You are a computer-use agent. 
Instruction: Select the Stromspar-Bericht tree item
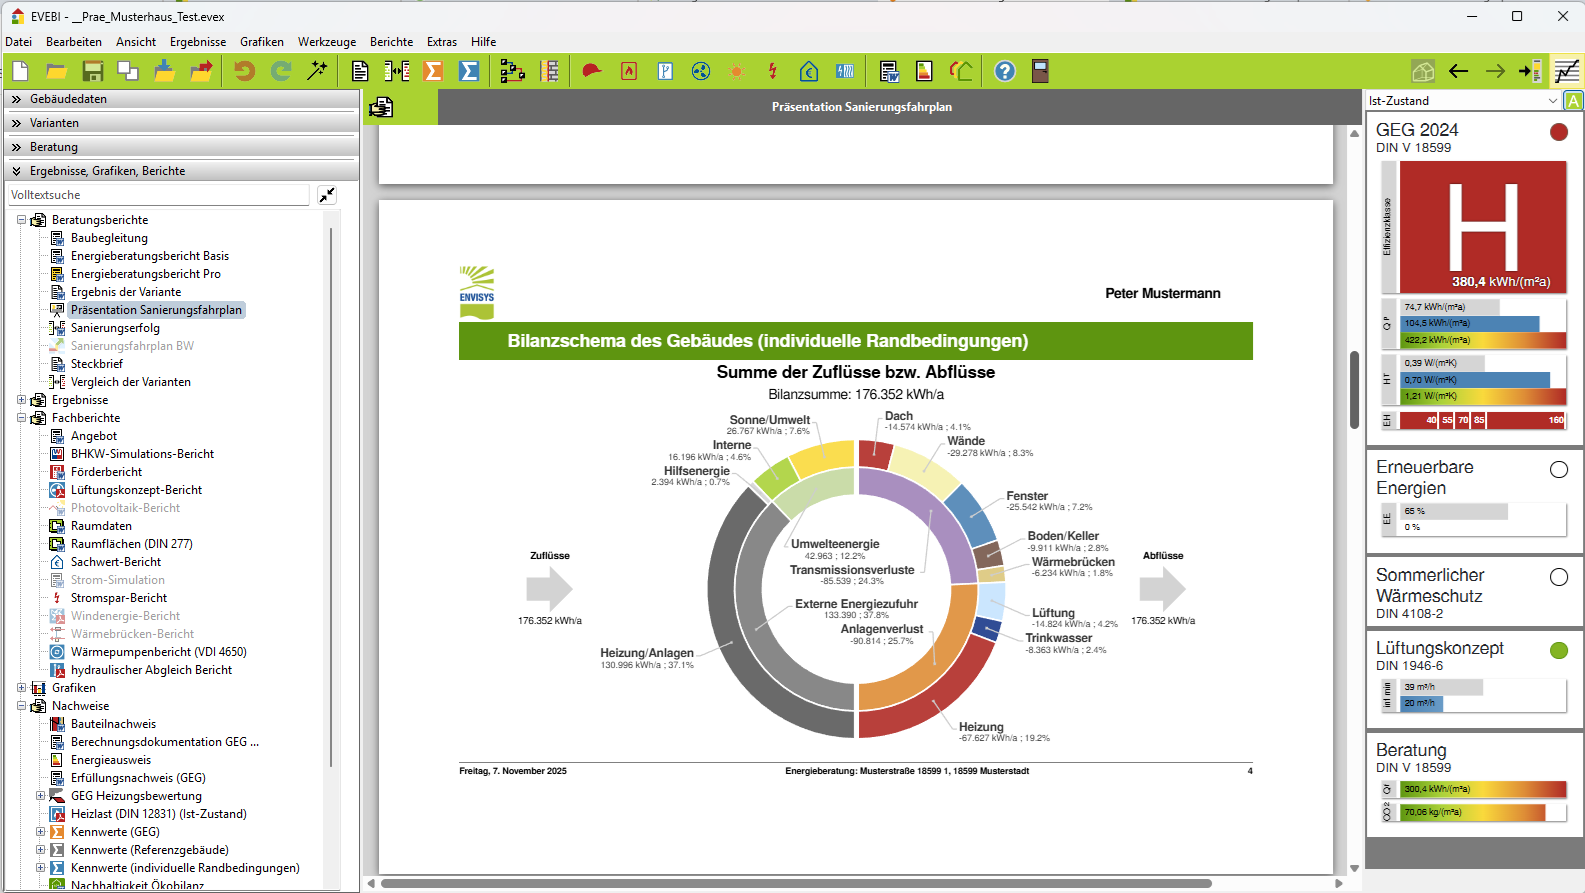pos(119,598)
